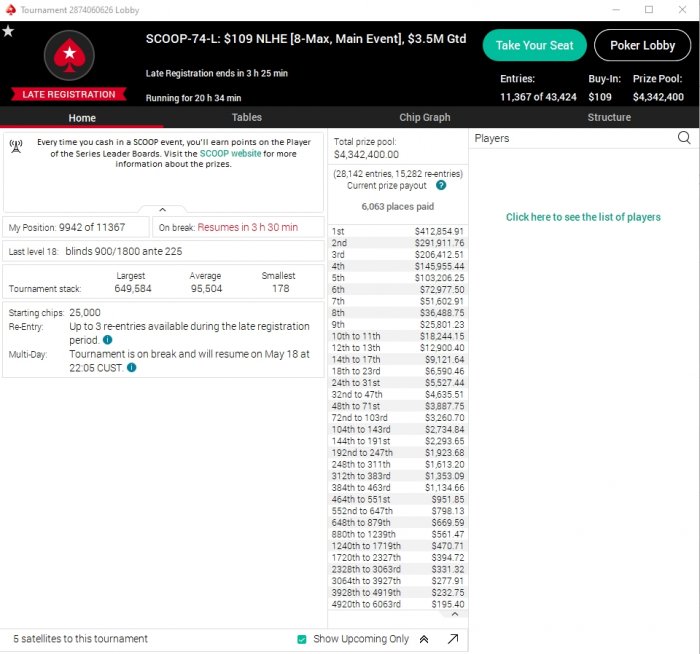Click the smallest stack value 178

pyautogui.click(x=281, y=288)
